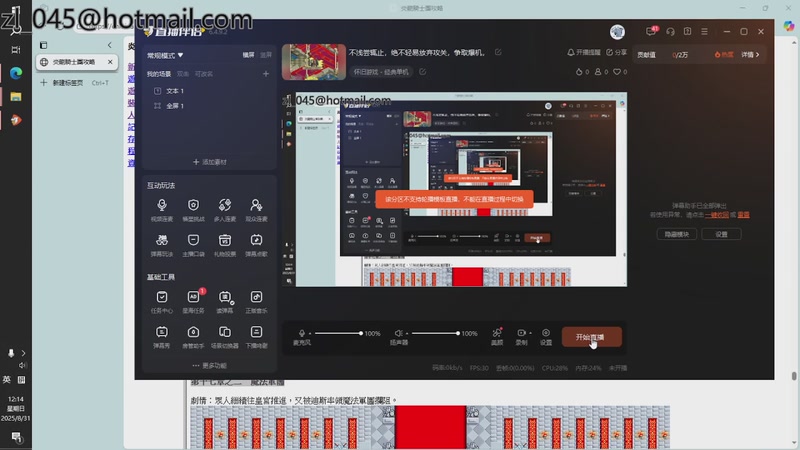Open the 美颜 beauty filter tool

[497, 337]
